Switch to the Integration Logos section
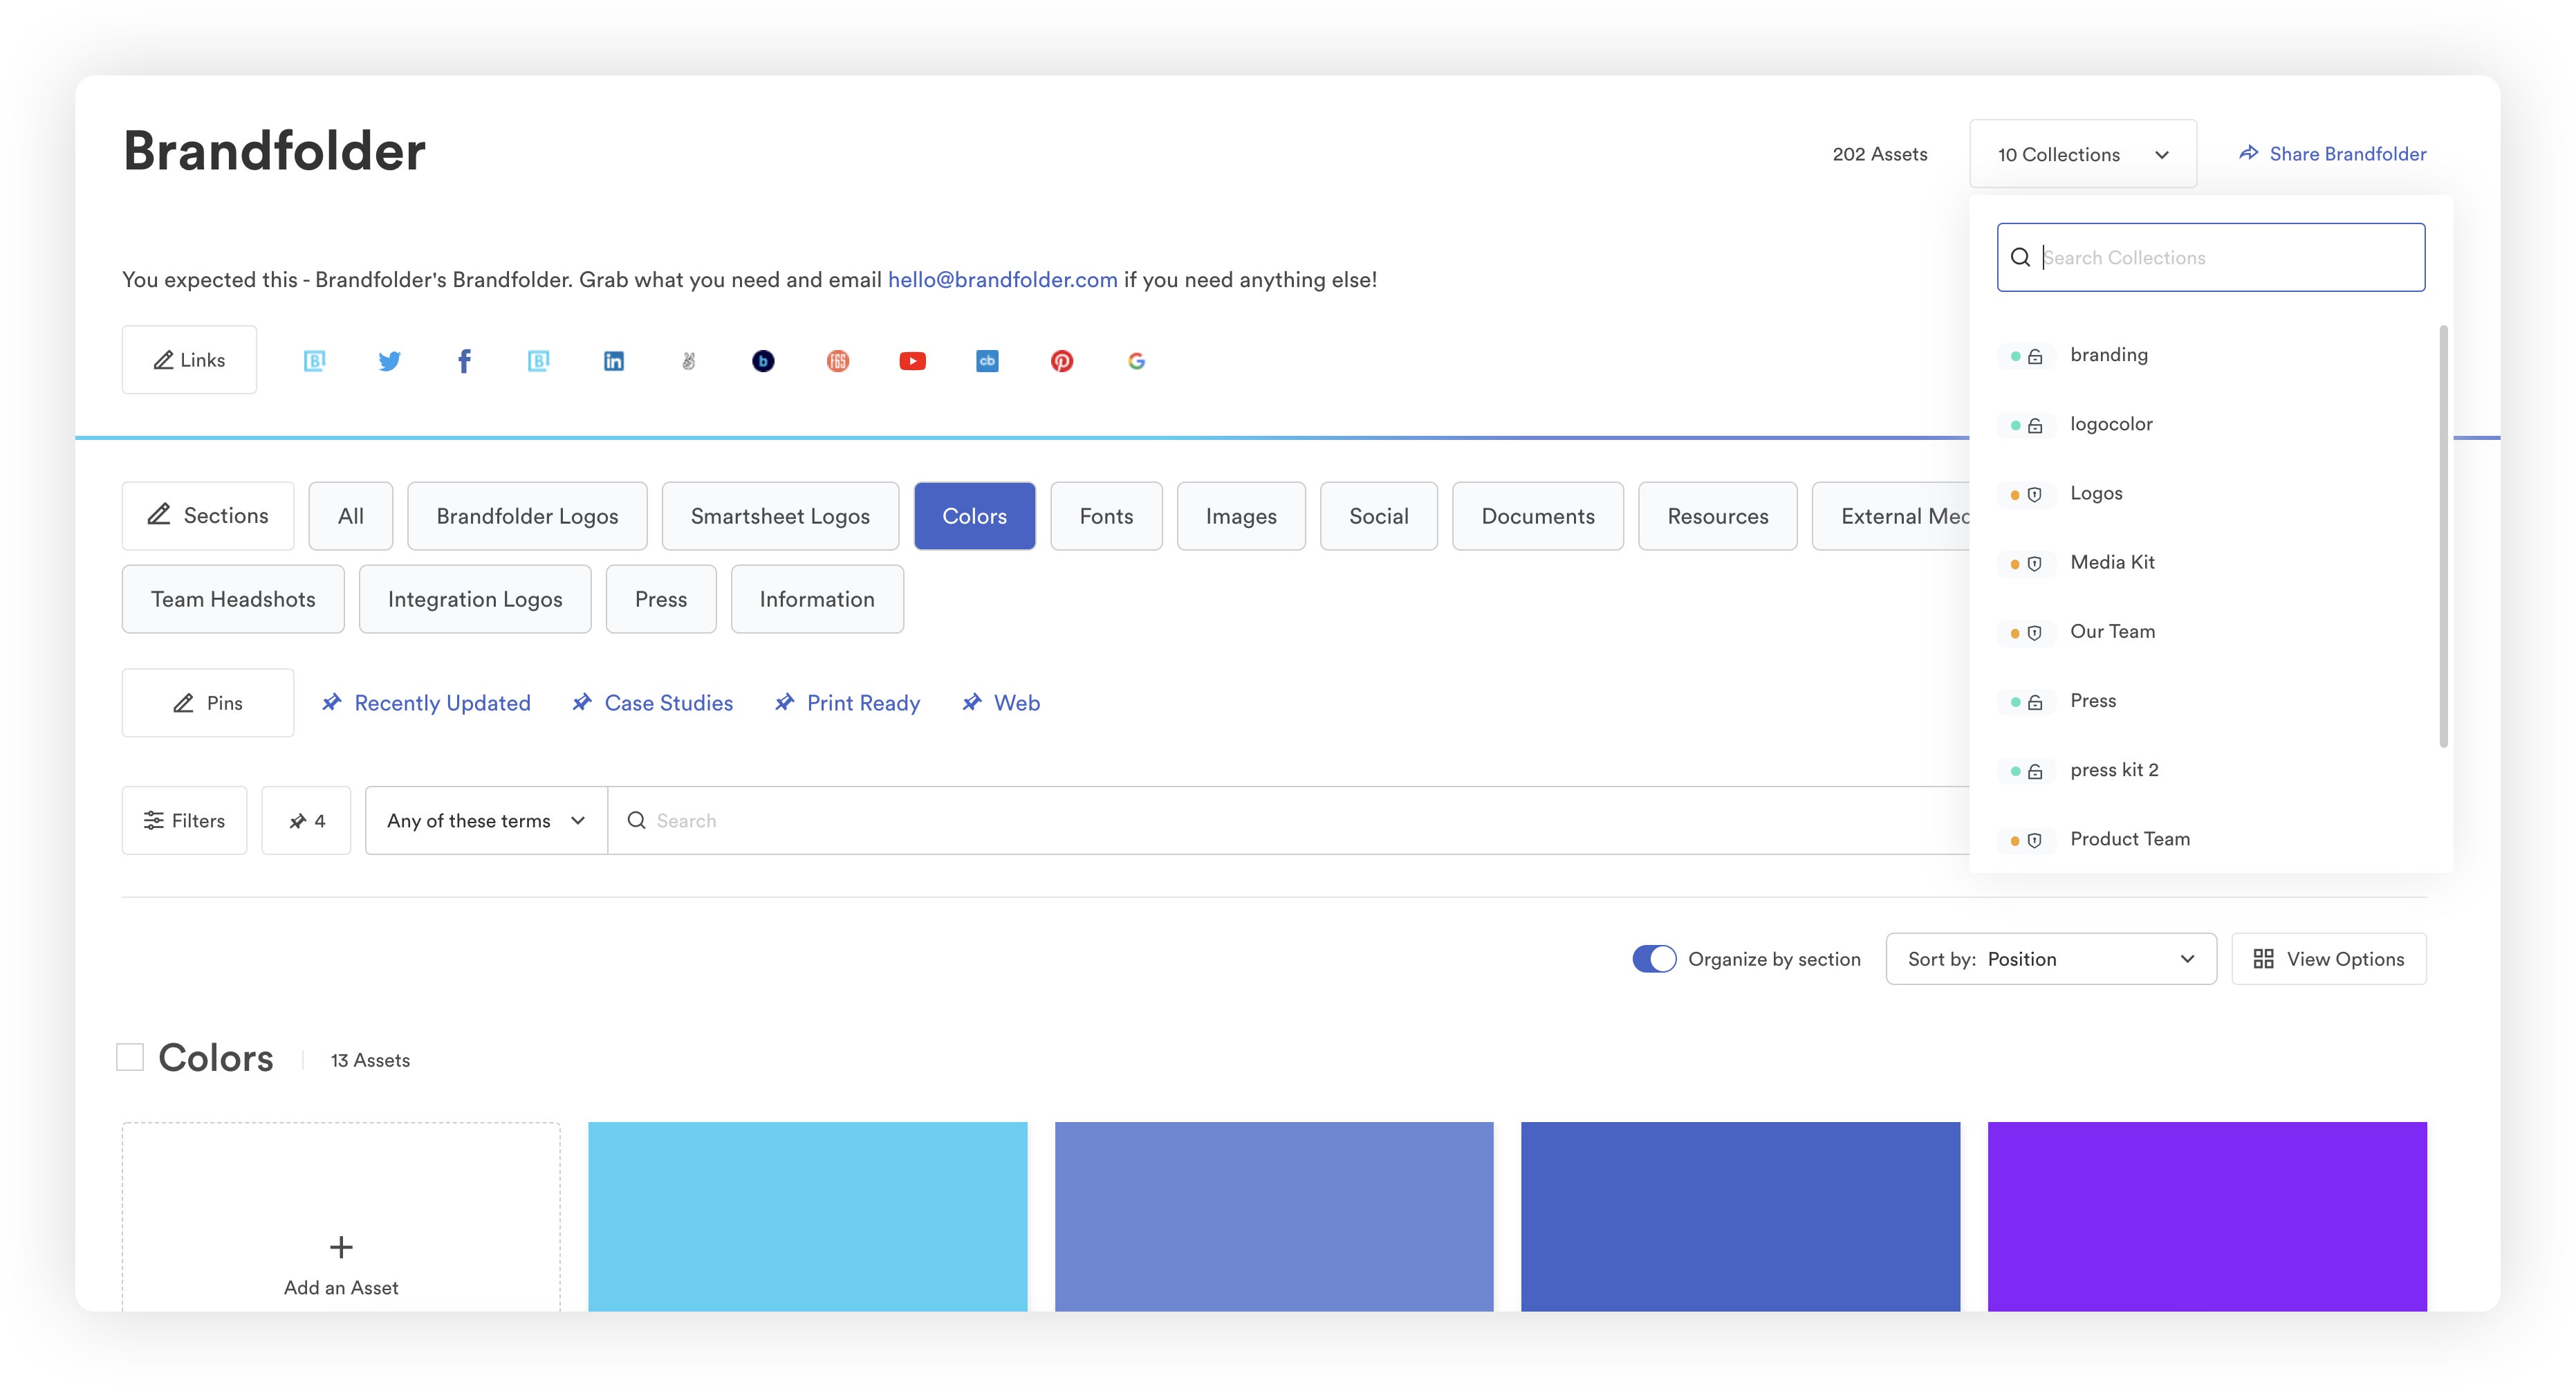This screenshot has width=2576, height=1387. 475,599
